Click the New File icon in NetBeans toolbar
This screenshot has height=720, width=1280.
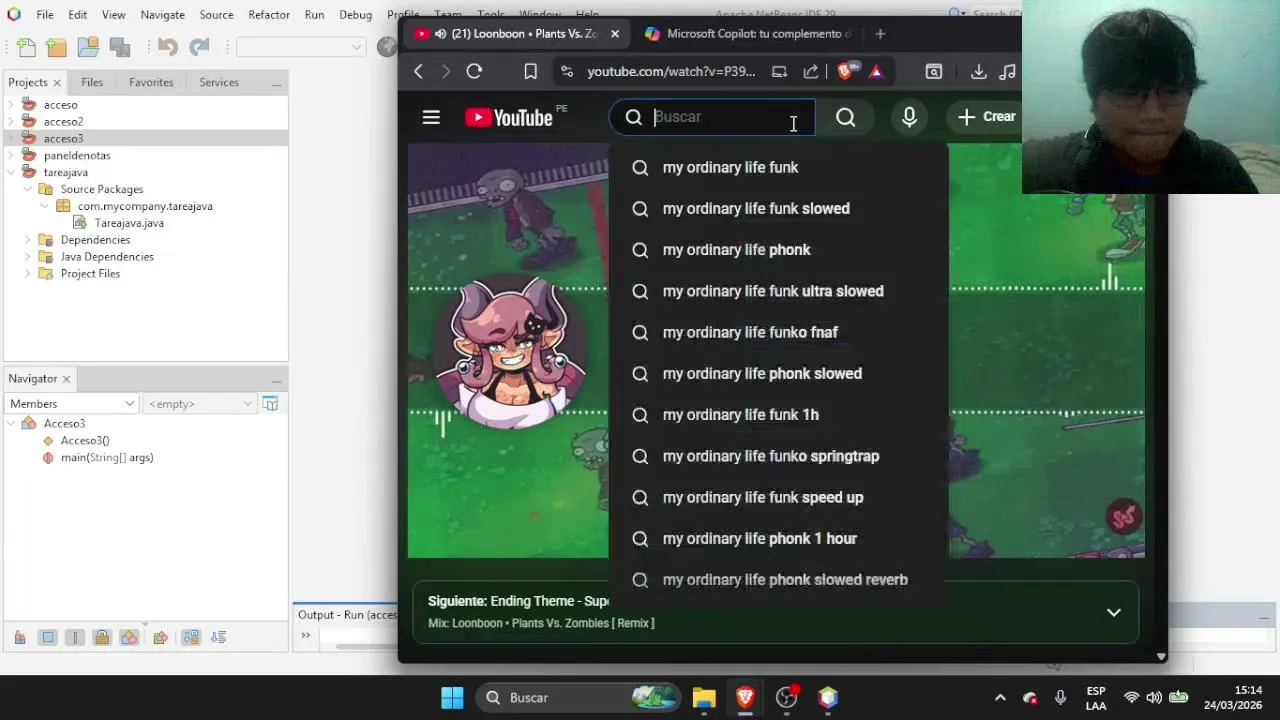(x=26, y=47)
